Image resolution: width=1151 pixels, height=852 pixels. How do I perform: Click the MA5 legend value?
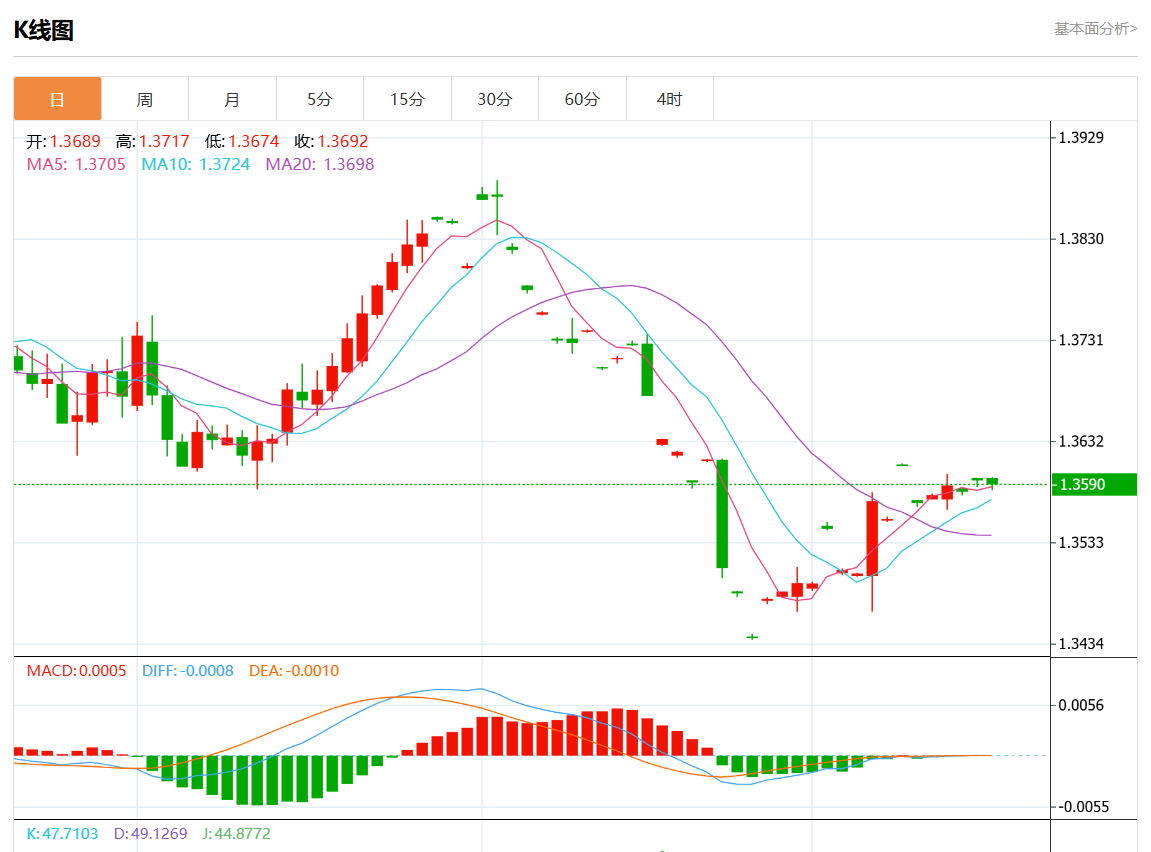click(76, 164)
